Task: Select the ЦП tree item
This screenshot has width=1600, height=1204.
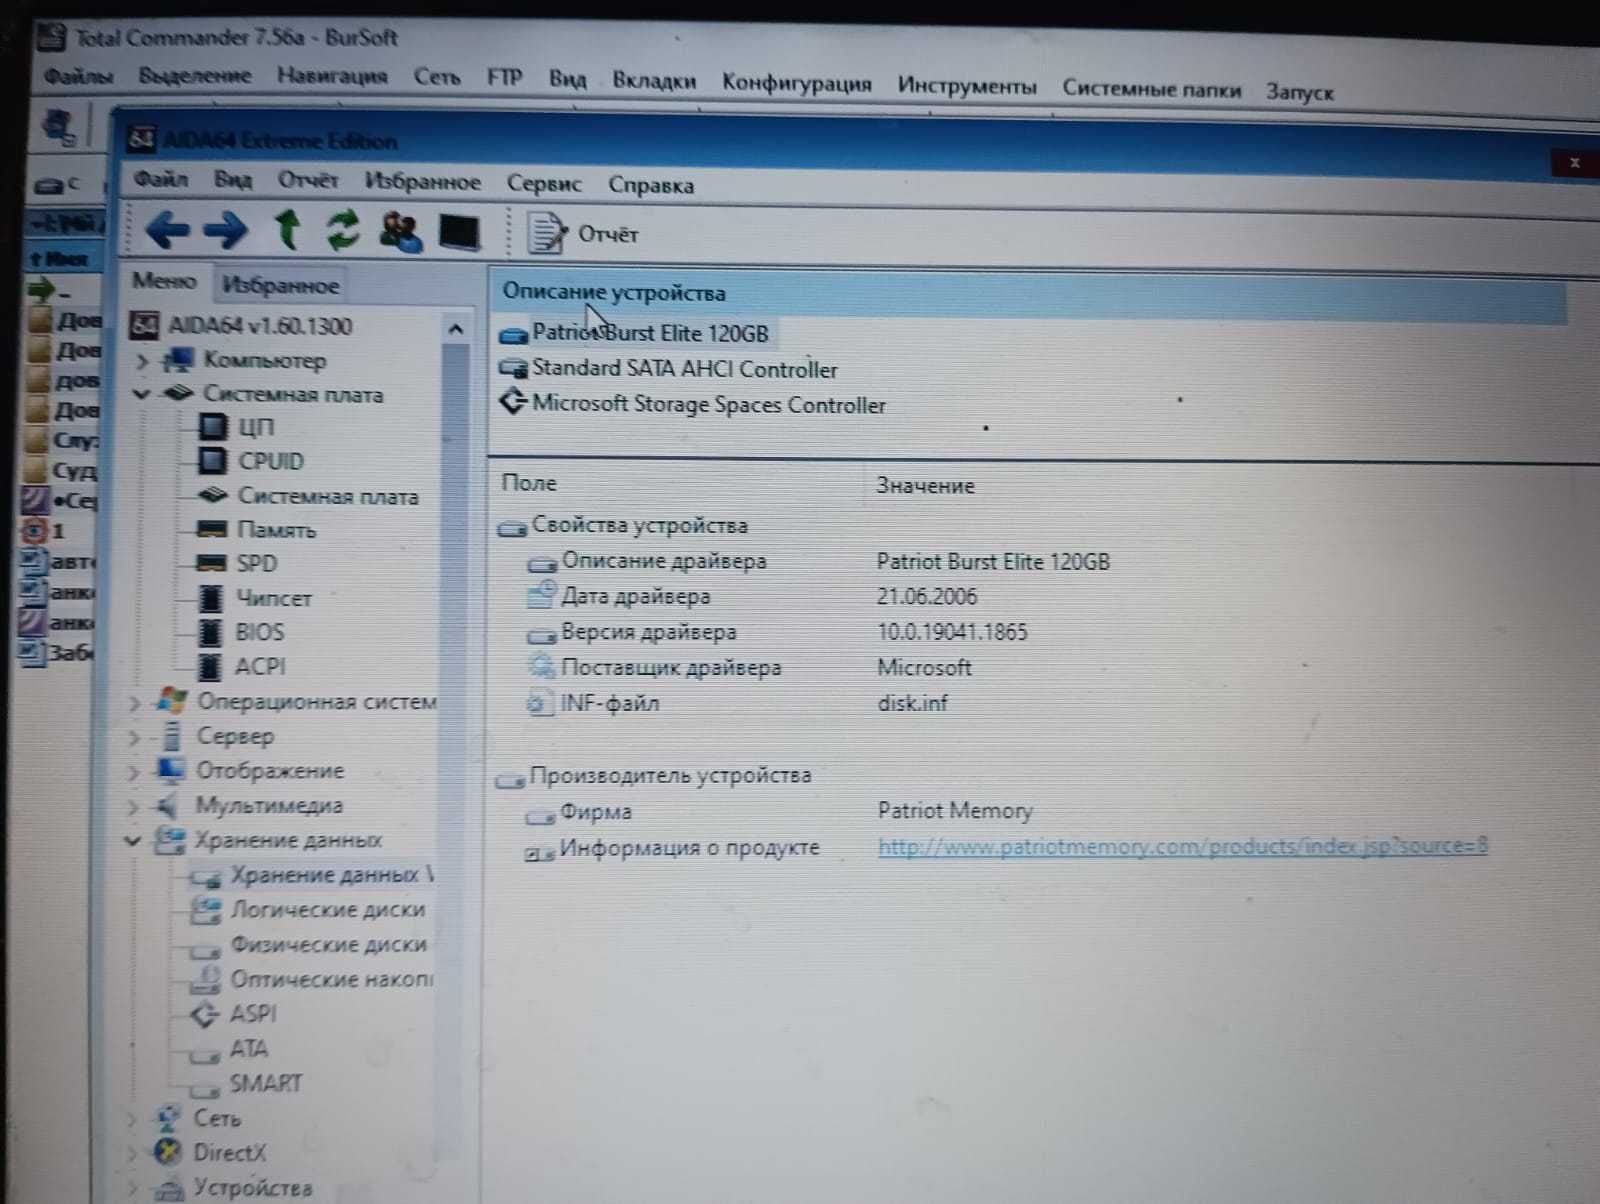Action: [x=238, y=427]
